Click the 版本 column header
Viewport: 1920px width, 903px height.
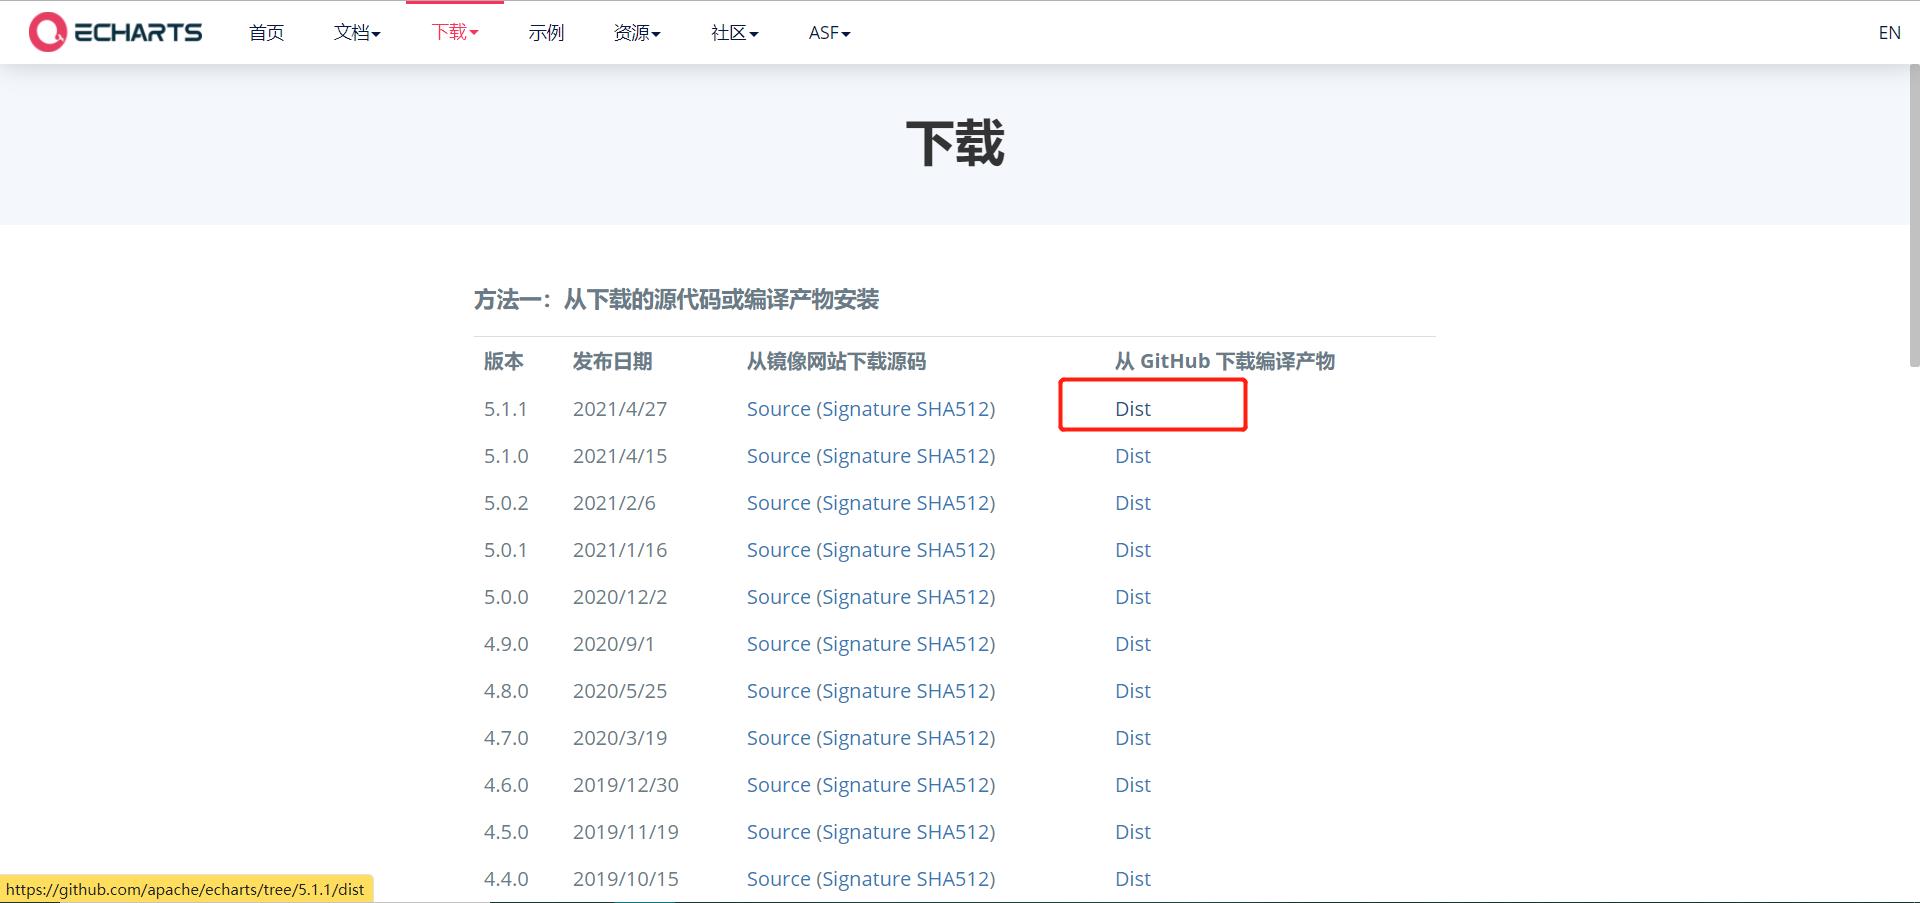pyautogui.click(x=504, y=361)
